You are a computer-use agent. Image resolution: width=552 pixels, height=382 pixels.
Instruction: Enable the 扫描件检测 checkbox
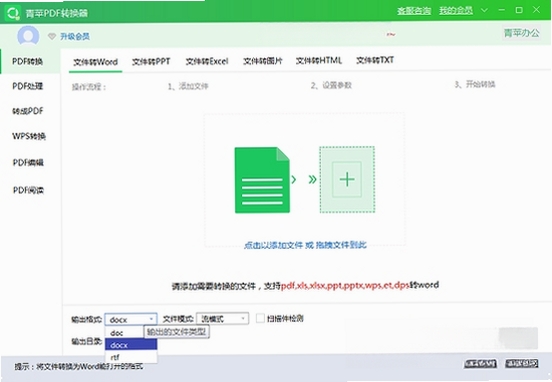(260, 318)
